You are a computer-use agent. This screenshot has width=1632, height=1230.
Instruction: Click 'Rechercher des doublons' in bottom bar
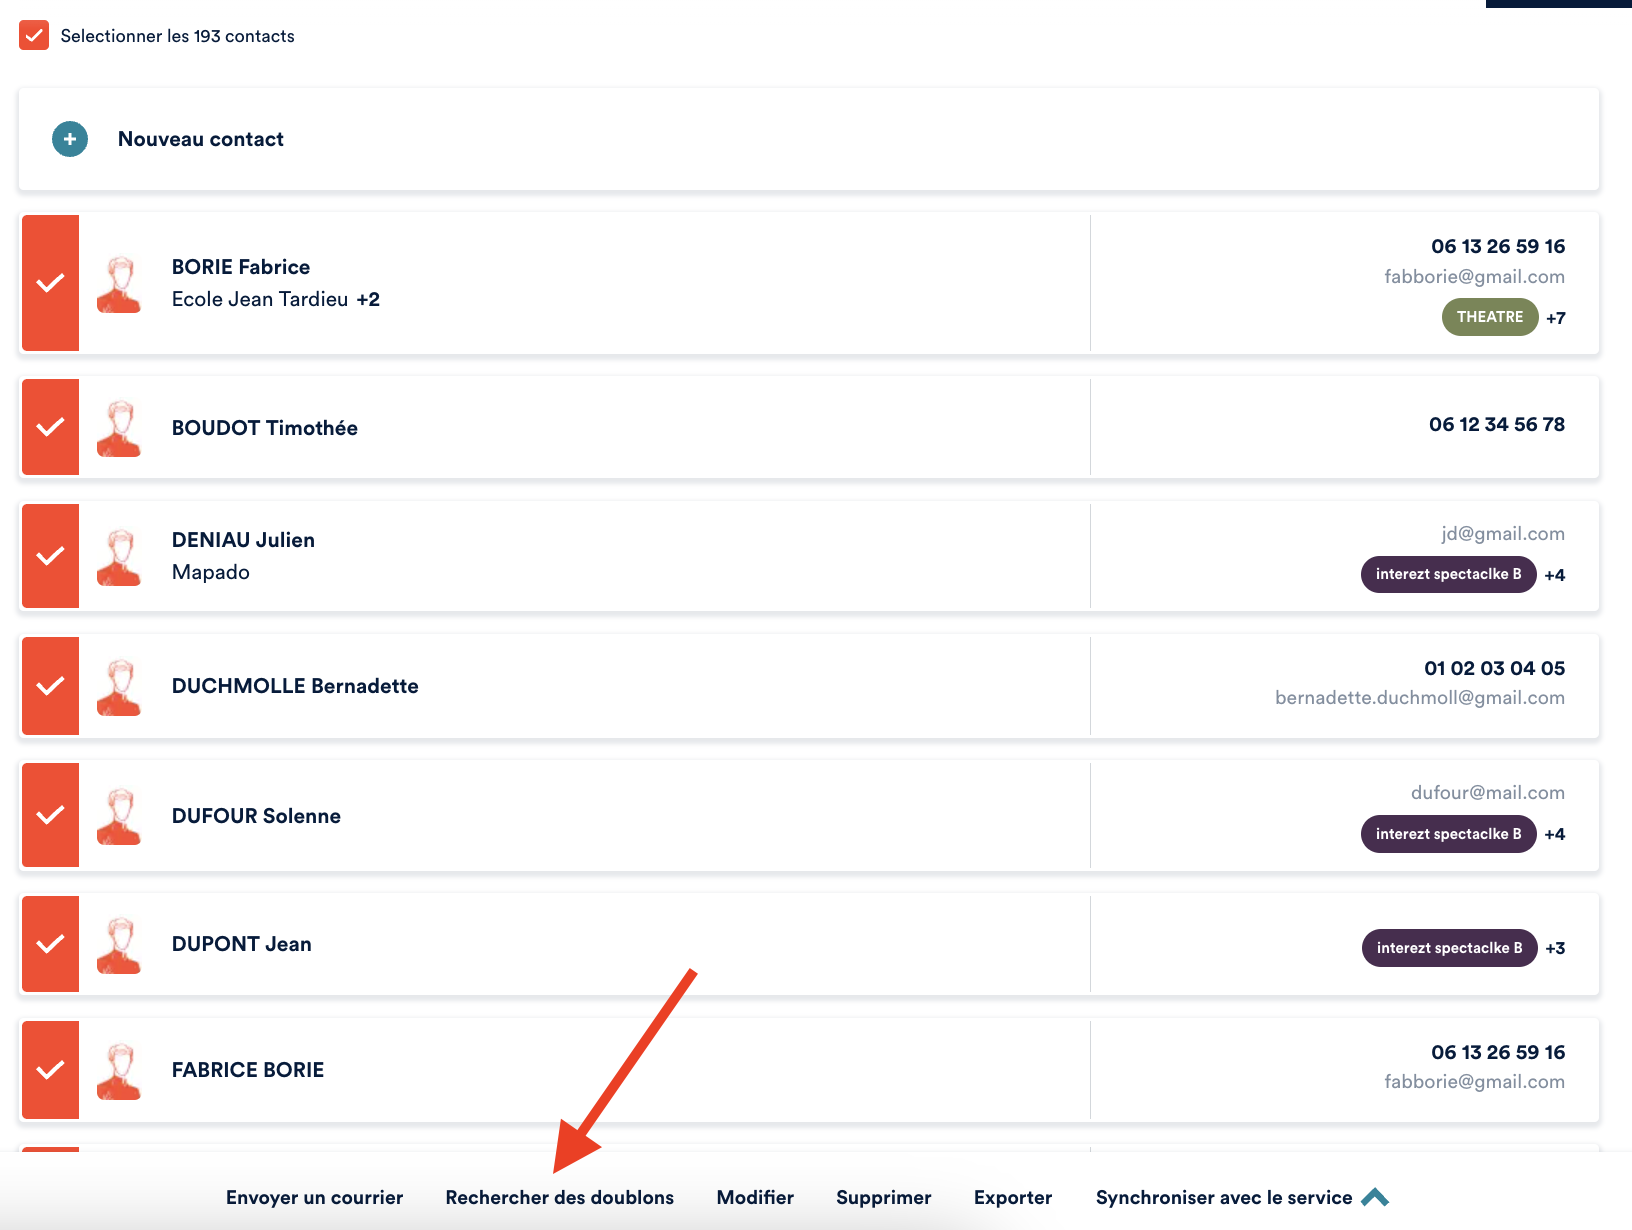(x=559, y=1197)
